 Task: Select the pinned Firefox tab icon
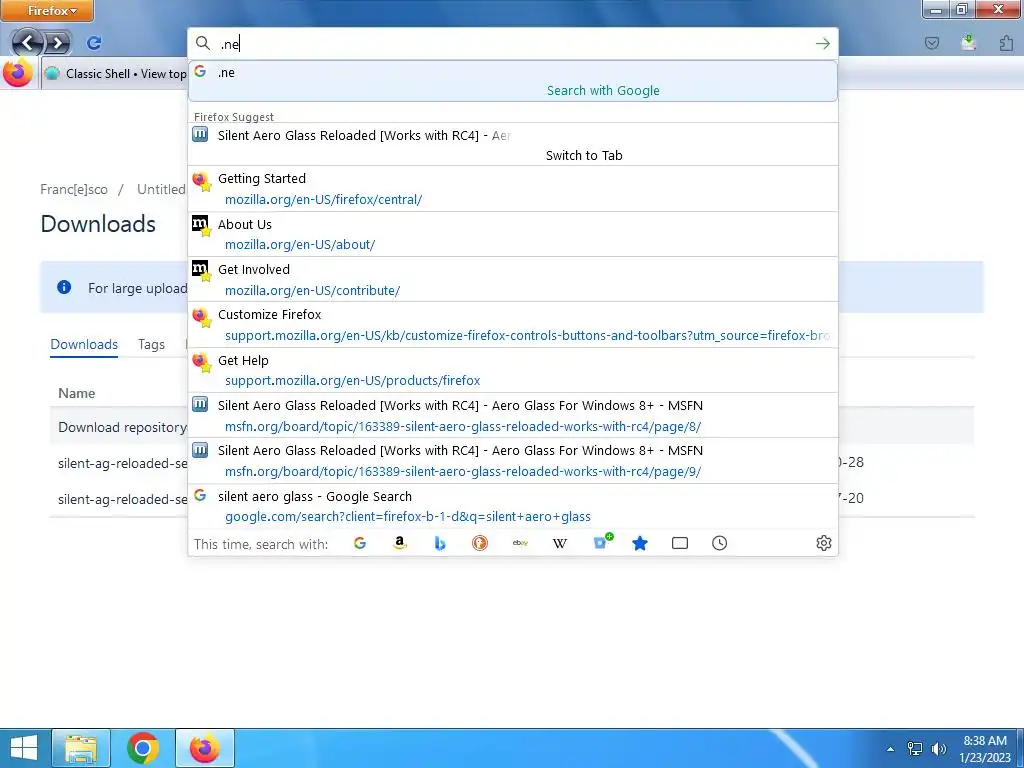(x=18, y=73)
